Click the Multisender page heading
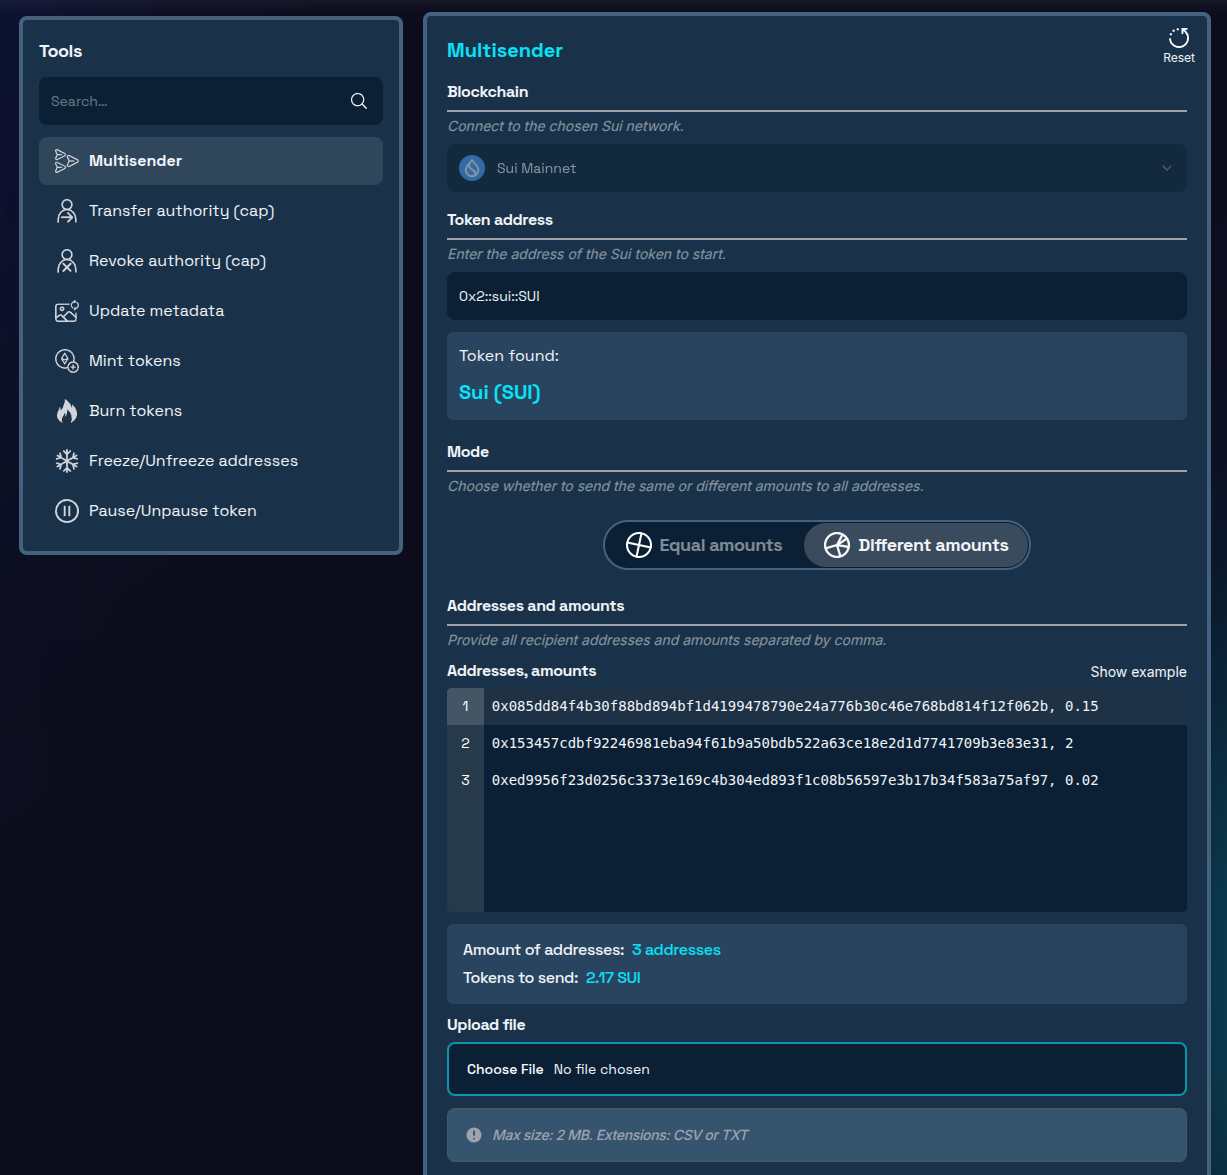 (505, 50)
